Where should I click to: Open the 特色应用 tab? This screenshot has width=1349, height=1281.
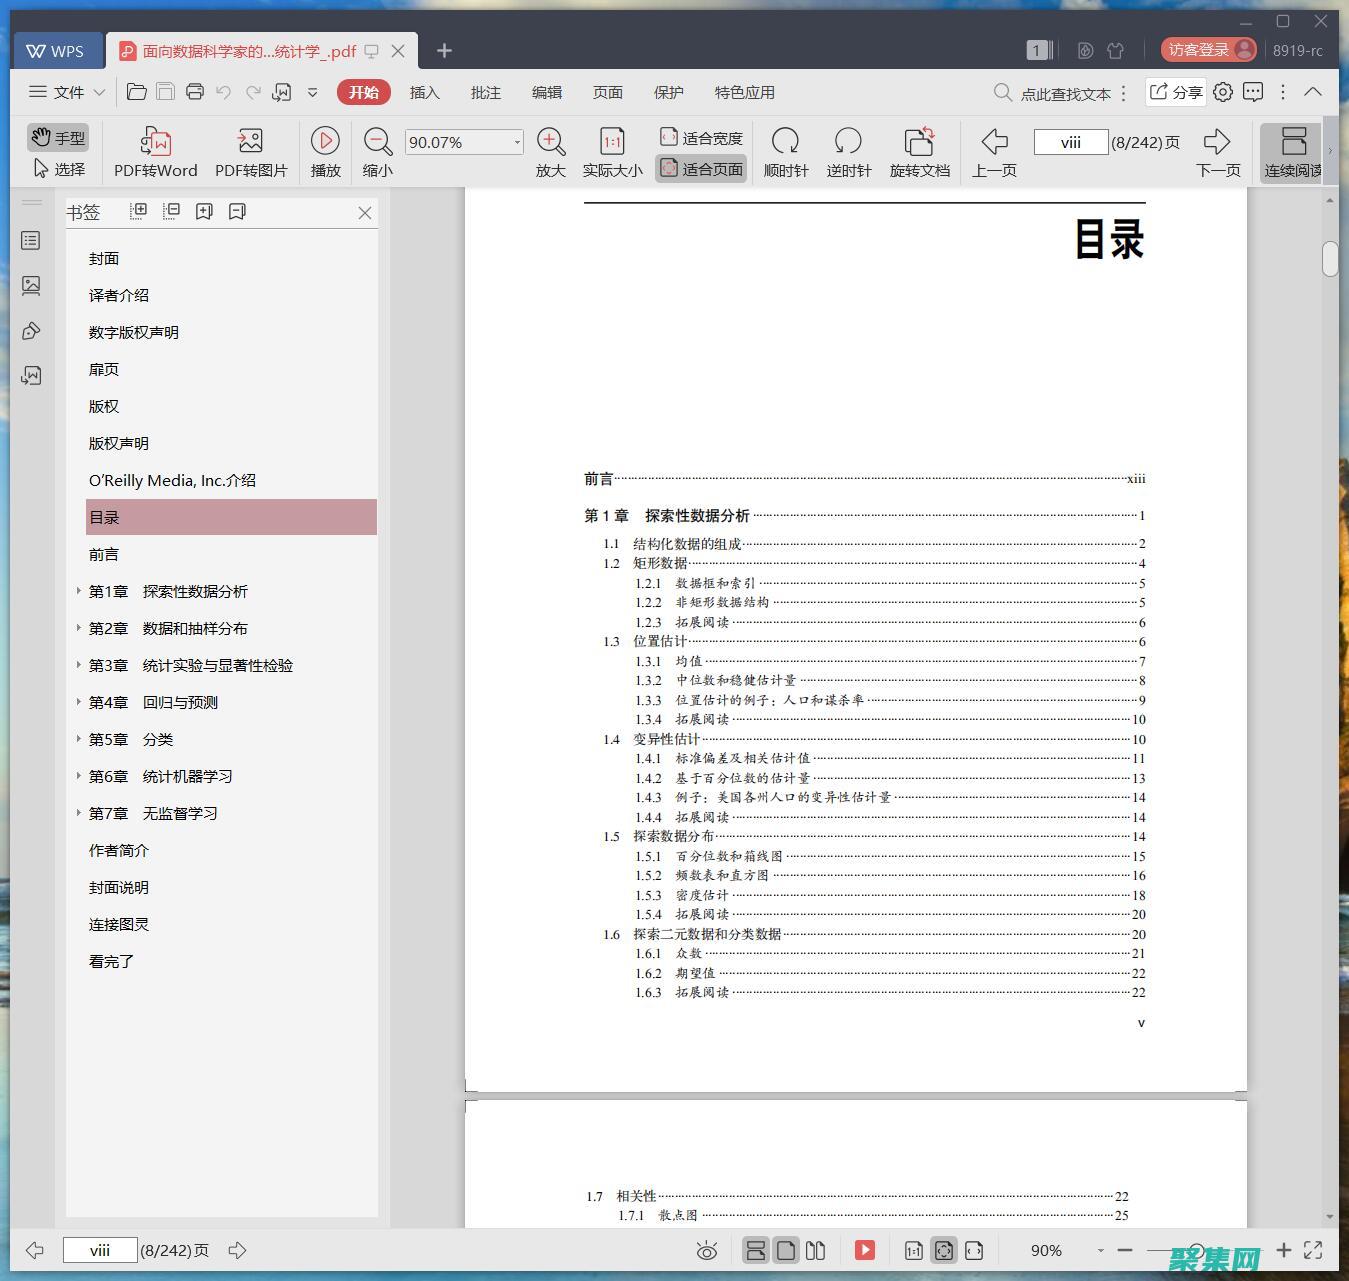click(743, 92)
